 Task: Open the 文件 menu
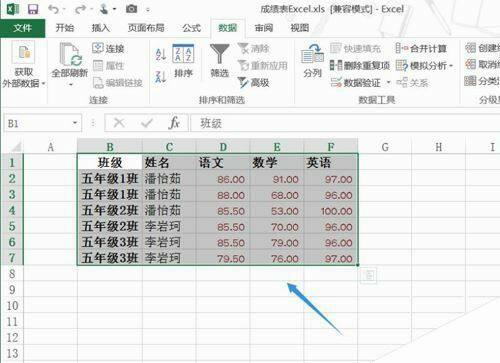click(22, 28)
